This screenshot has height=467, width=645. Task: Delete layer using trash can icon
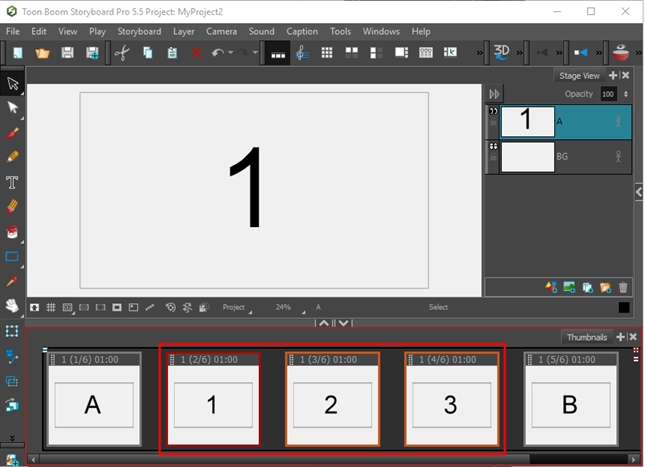point(624,288)
